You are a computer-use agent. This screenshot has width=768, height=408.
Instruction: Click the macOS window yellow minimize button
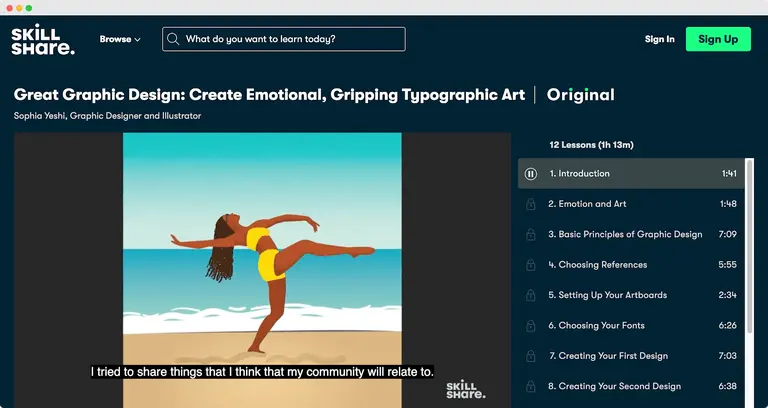pyautogui.click(x=19, y=8)
